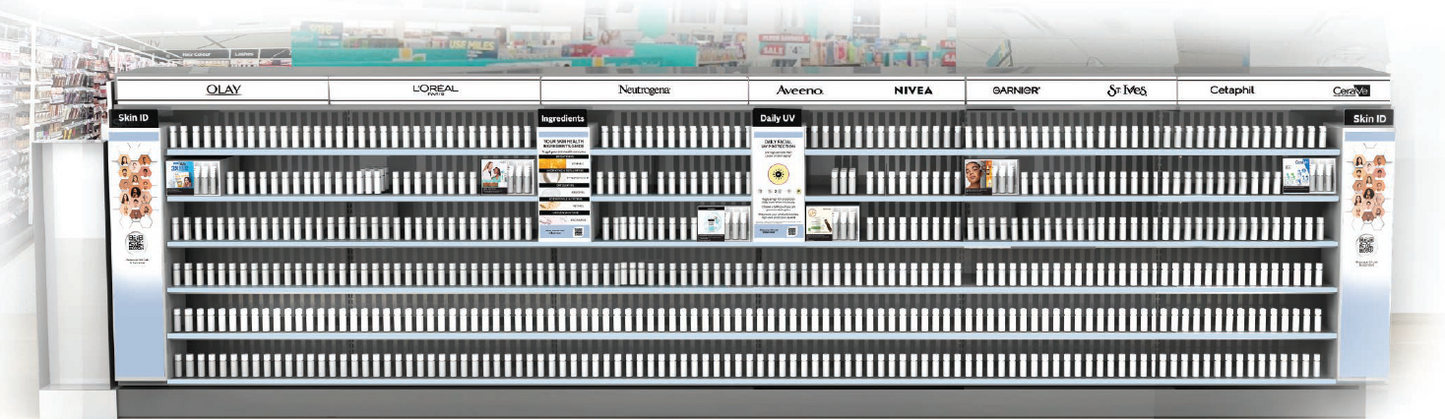Click the Daily Facial UV Protection heading
The width and height of the screenshot is (1445, 419).
(x=777, y=146)
